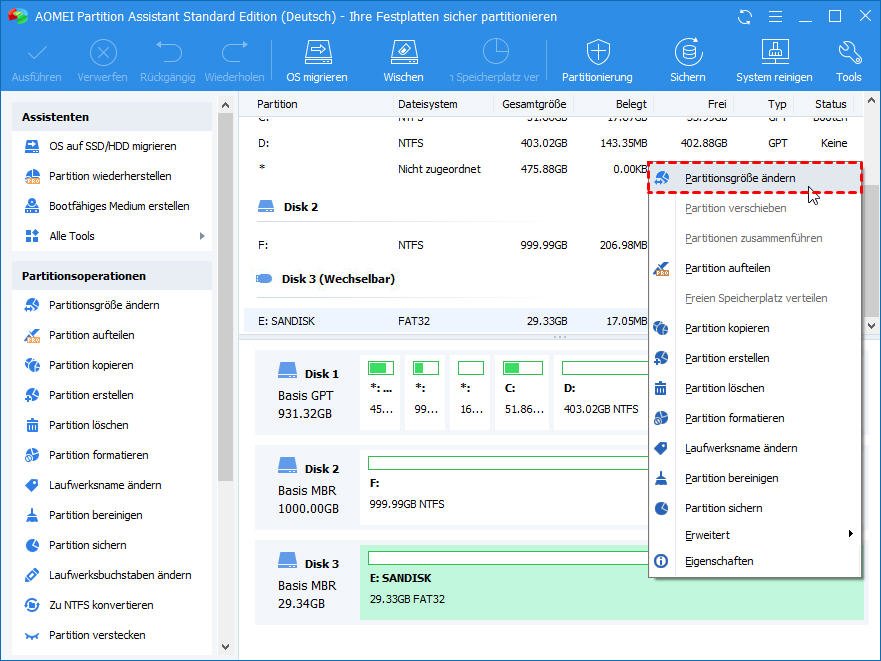Screen dimensions: 881x661
Task: Launch System reinigen from toolbar
Action: [x=774, y=60]
